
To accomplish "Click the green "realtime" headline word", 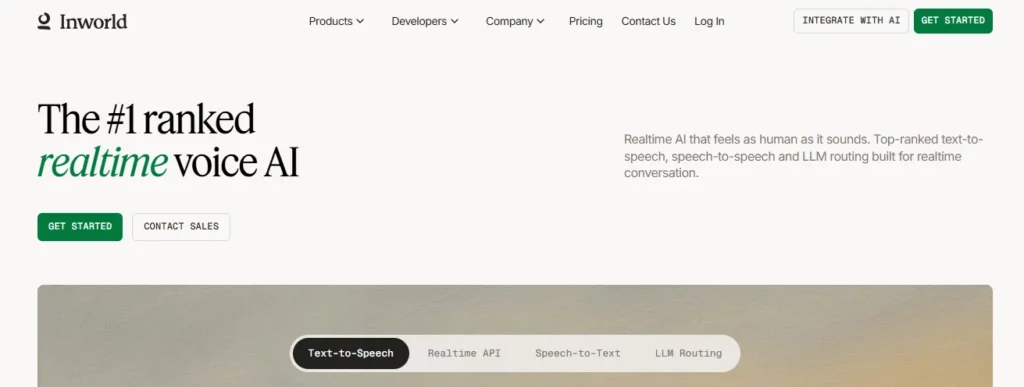I will 103,163.
